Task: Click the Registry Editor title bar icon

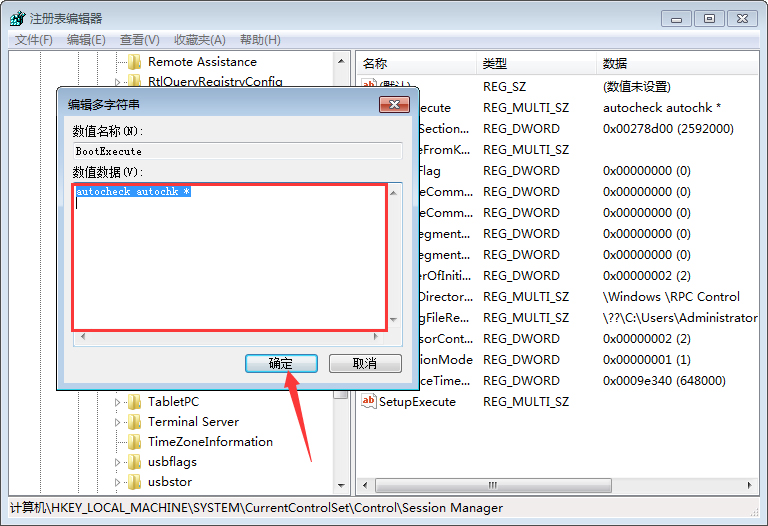Action: pos(17,18)
